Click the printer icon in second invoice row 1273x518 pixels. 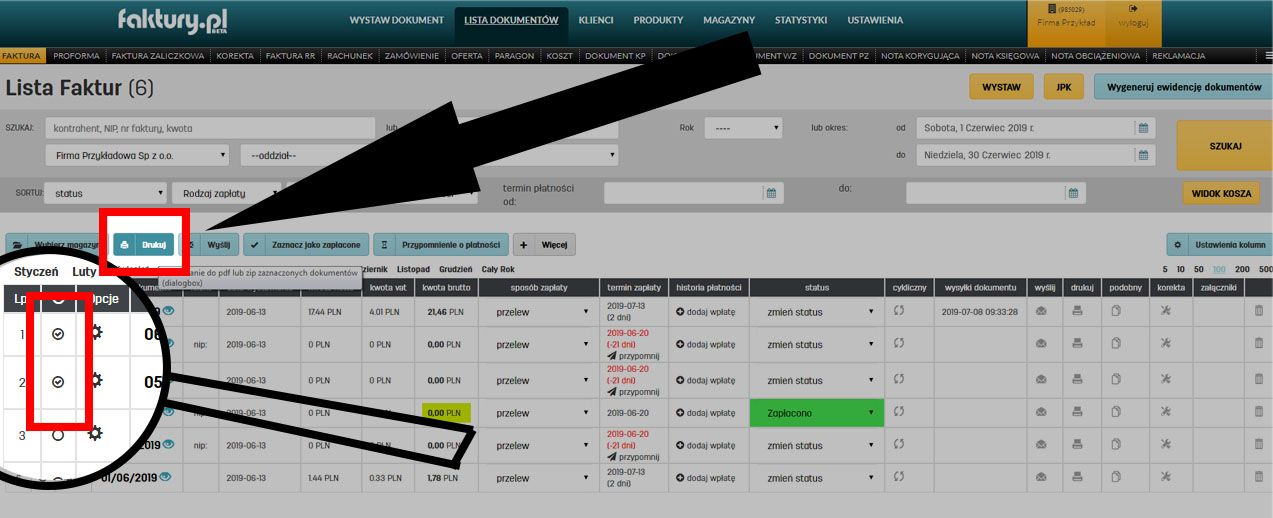click(1078, 344)
